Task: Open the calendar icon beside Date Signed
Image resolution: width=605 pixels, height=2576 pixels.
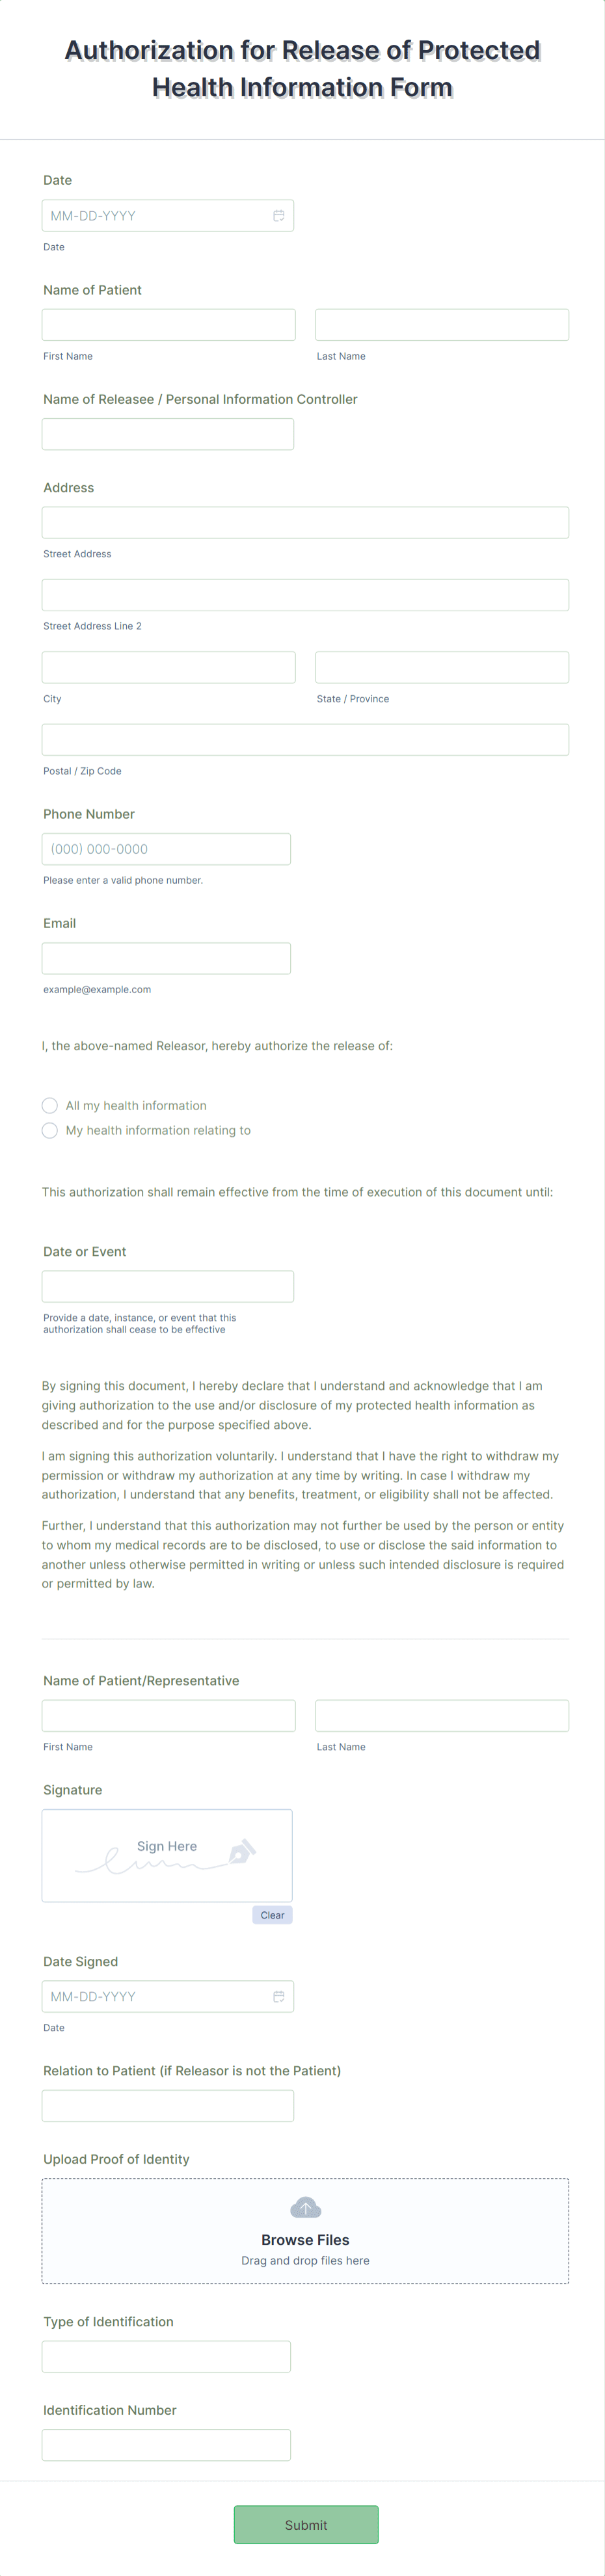Action: click(x=279, y=1996)
